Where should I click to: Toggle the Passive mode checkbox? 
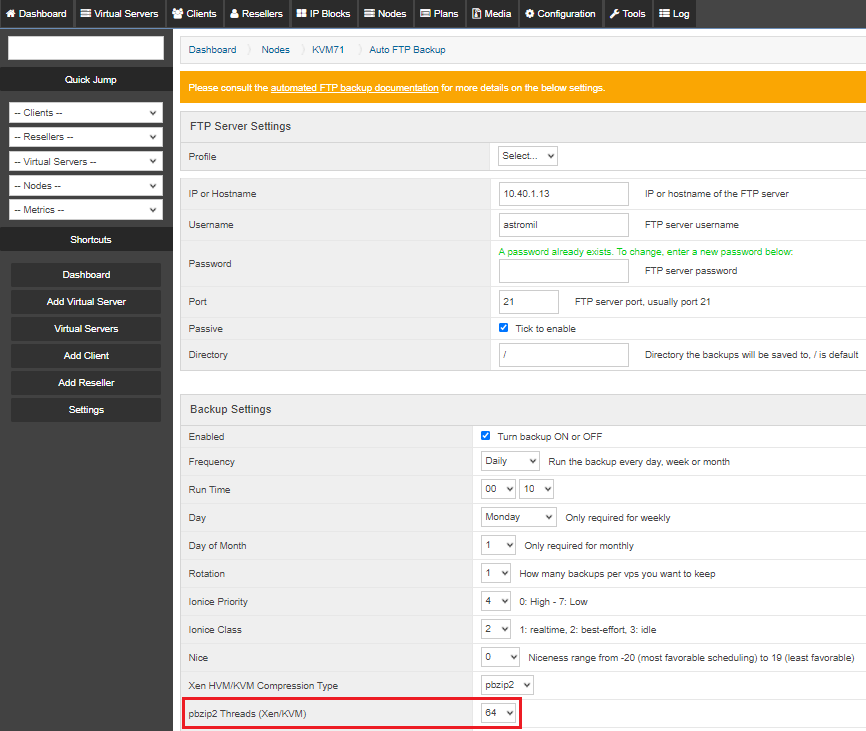504,328
